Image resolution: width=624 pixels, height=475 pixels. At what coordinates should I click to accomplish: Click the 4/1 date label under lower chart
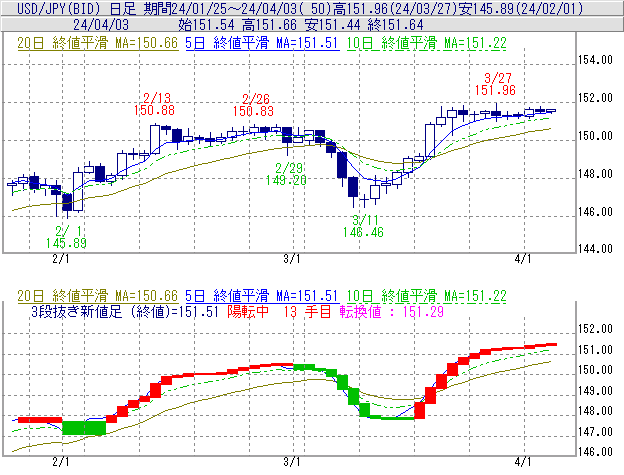tap(523, 462)
